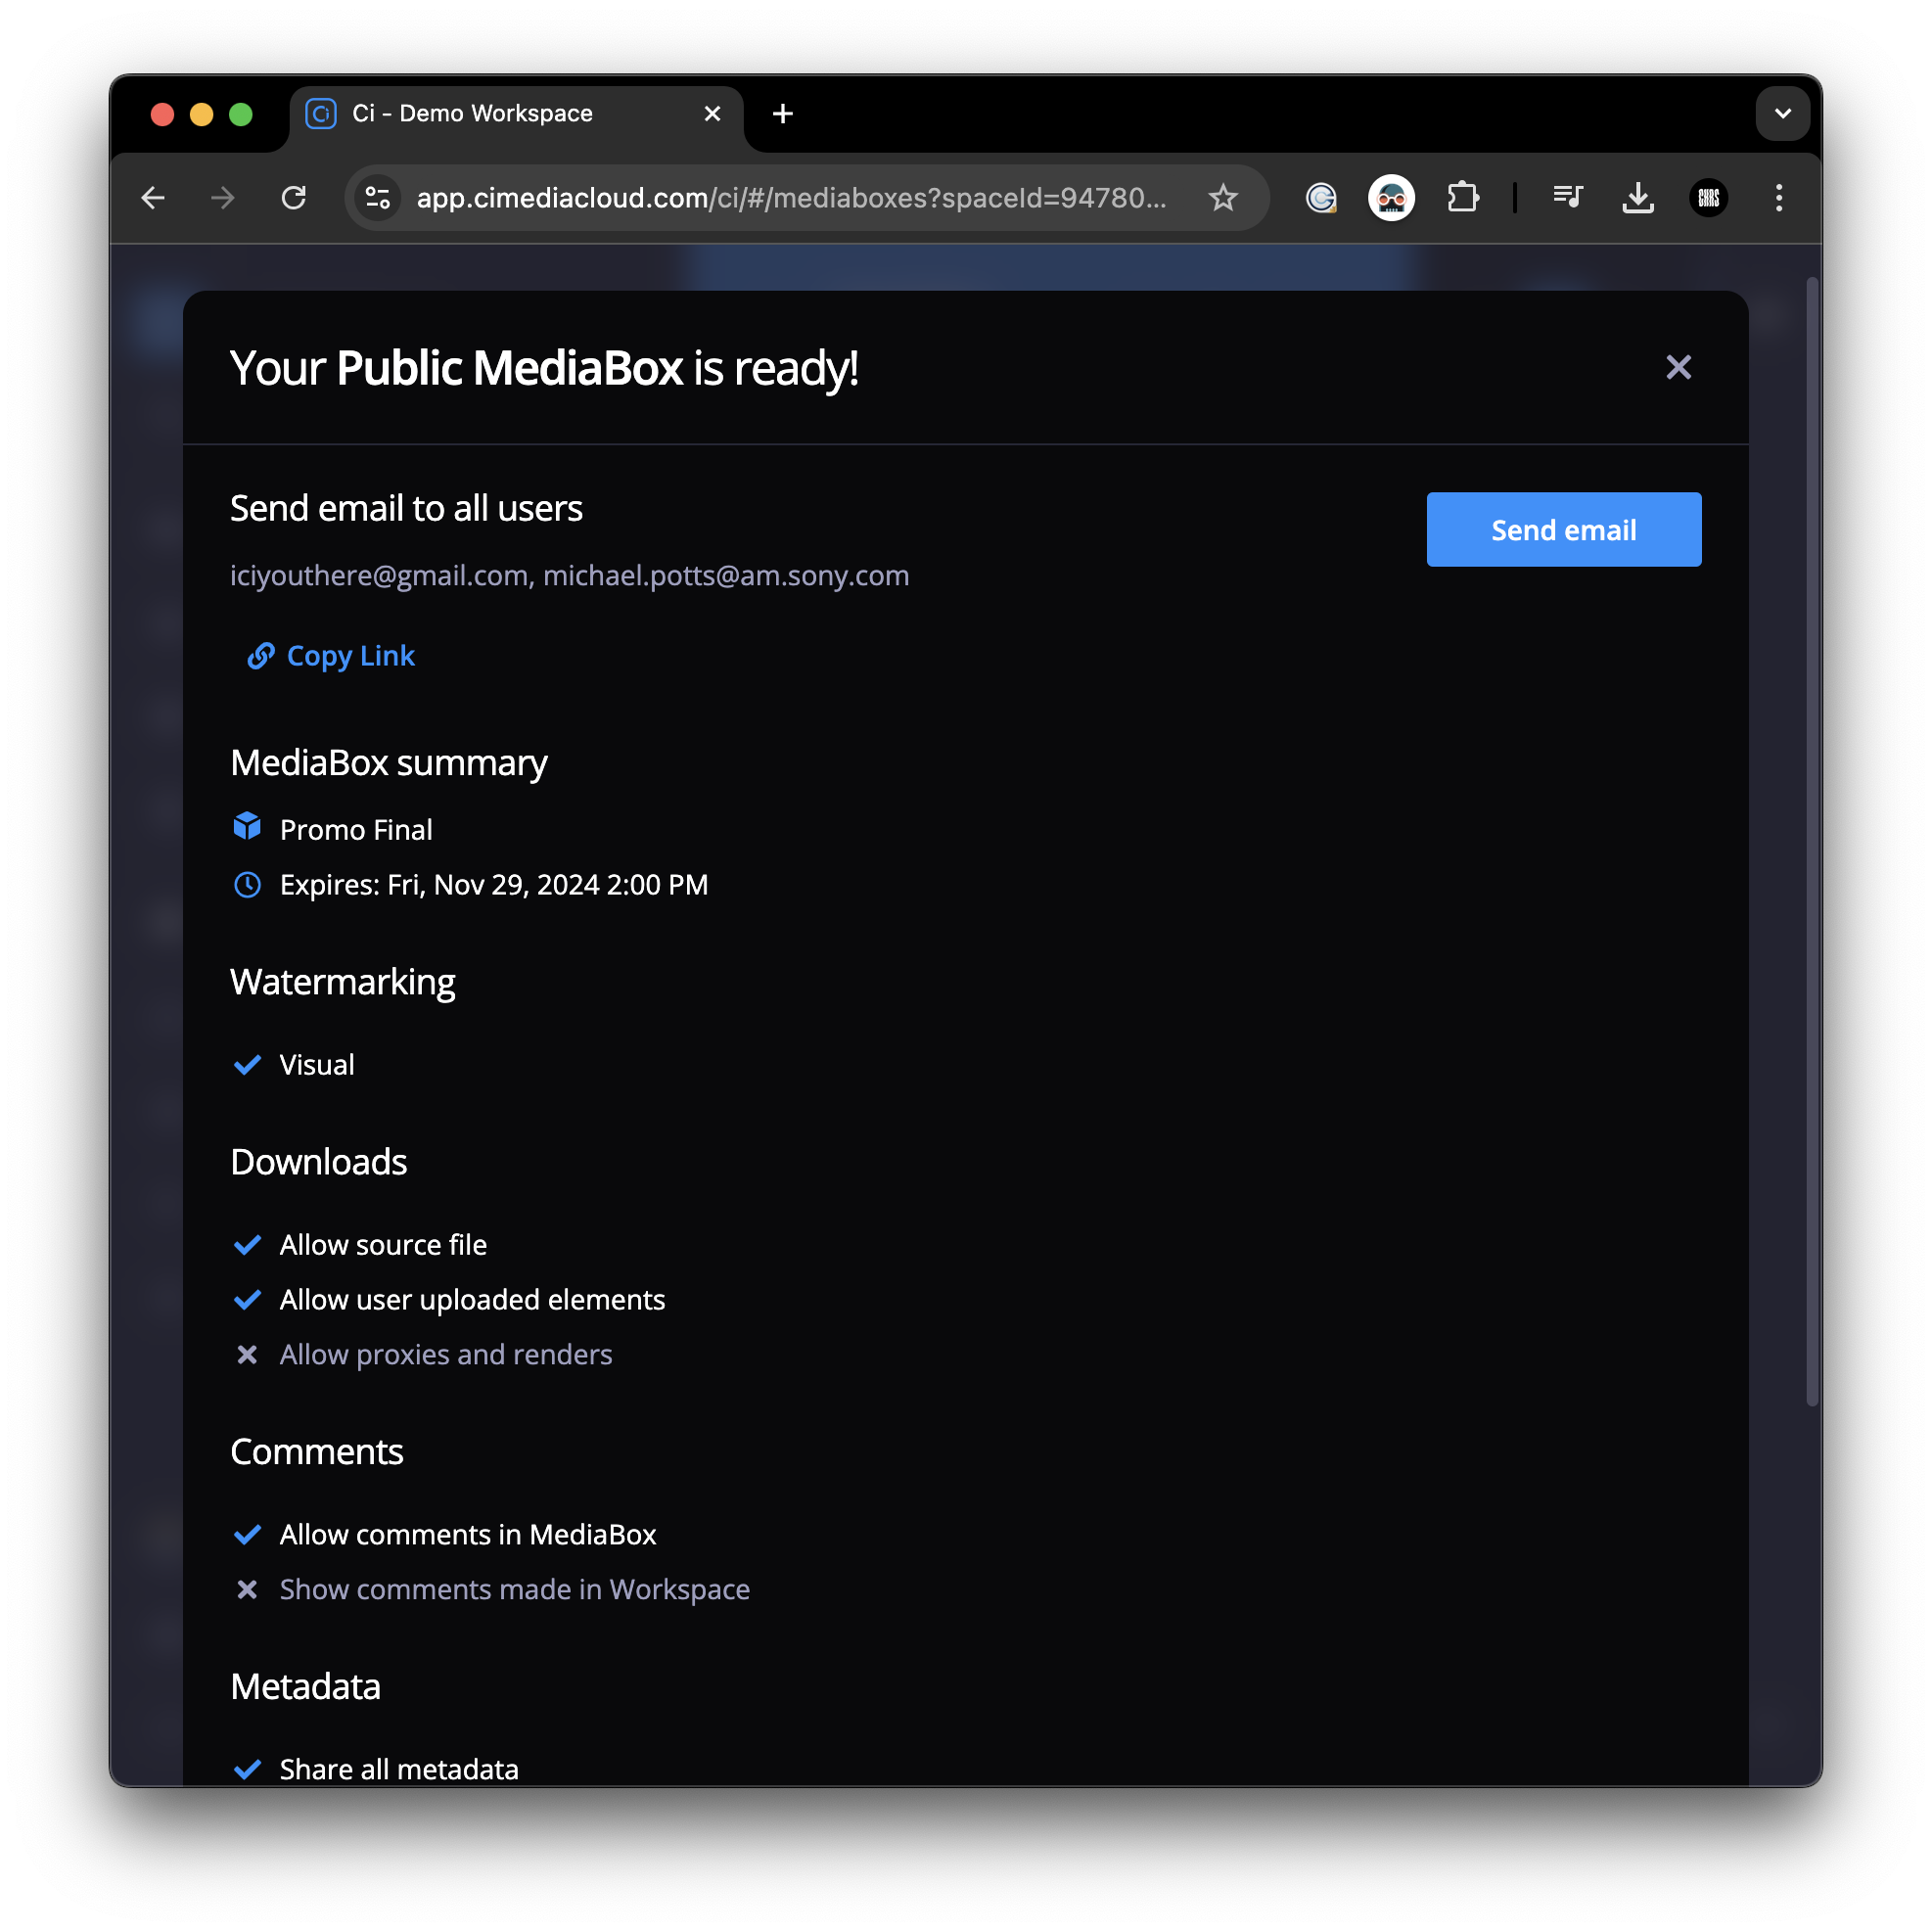Close the Public MediaBox dialog

pyautogui.click(x=1678, y=367)
